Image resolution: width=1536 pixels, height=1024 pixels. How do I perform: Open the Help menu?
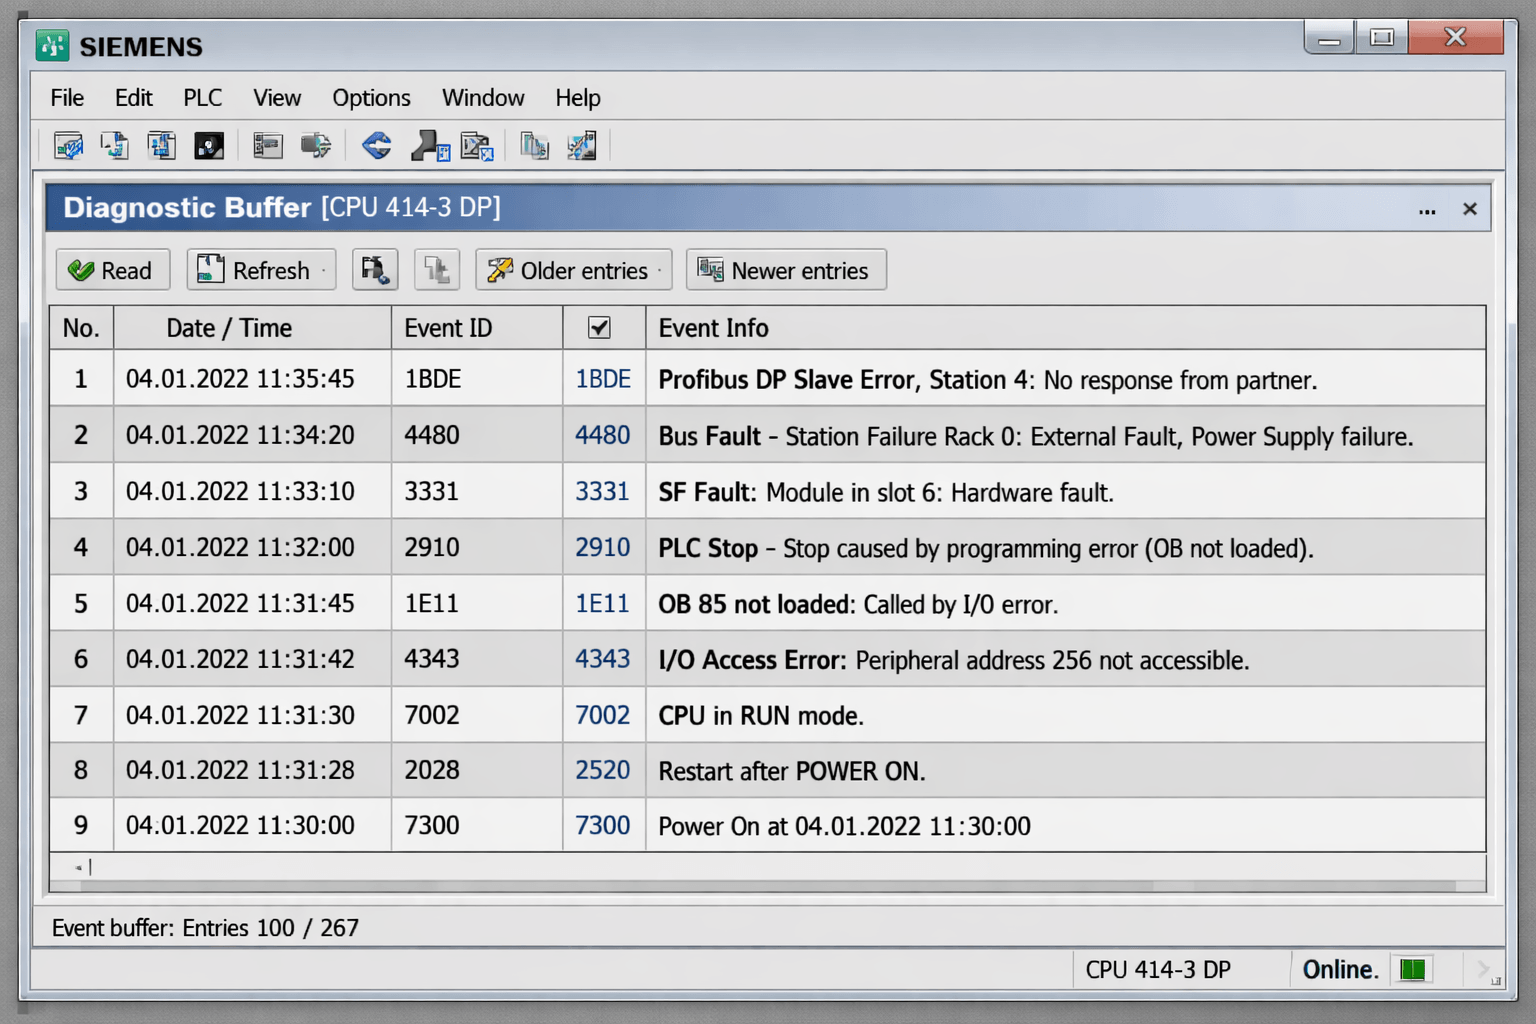pyautogui.click(x=578, y=98)
